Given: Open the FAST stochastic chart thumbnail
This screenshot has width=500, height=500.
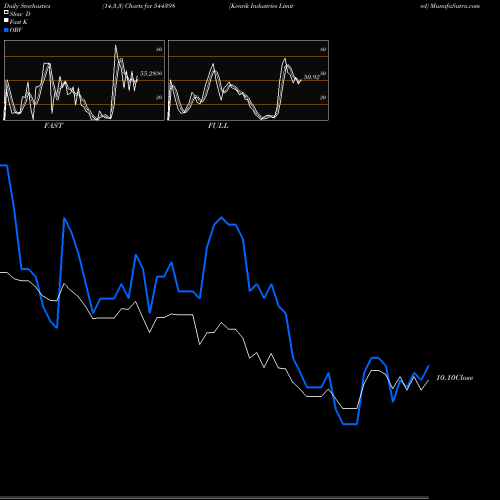Looking at the screenshot, I should [x=84, y=80].
